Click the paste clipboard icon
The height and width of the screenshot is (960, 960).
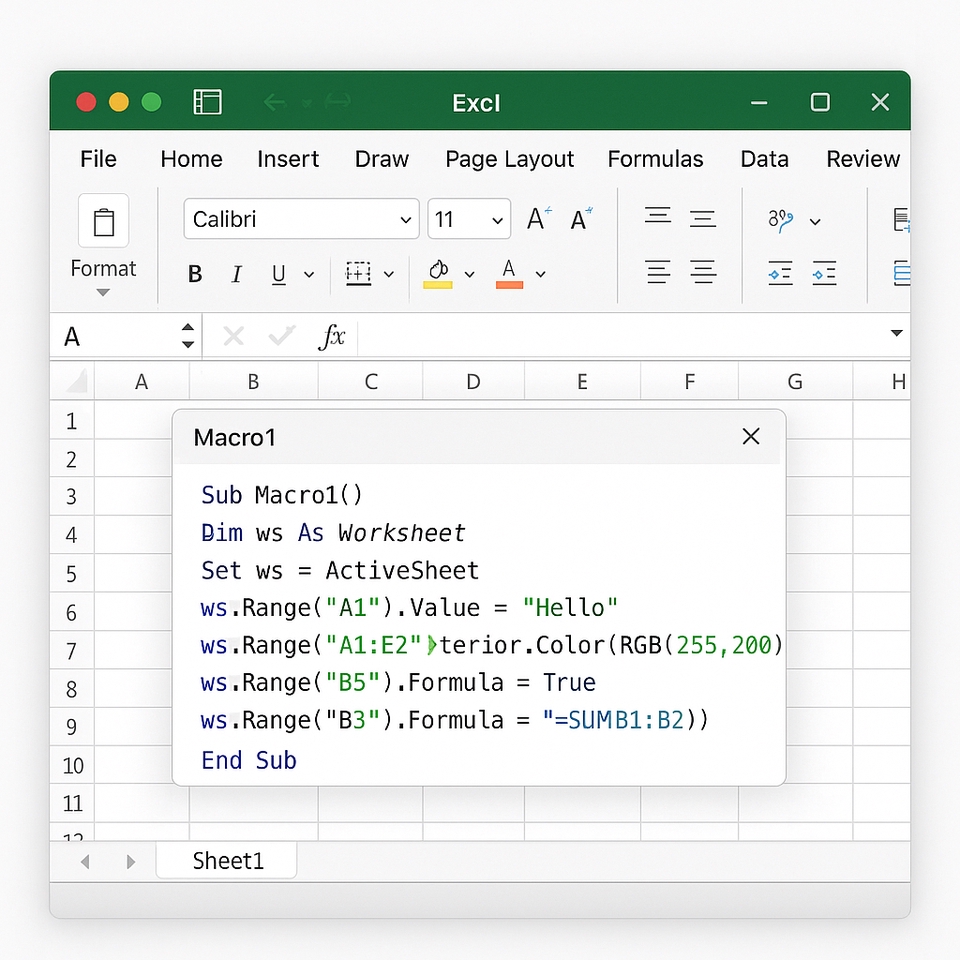point(103,221)
